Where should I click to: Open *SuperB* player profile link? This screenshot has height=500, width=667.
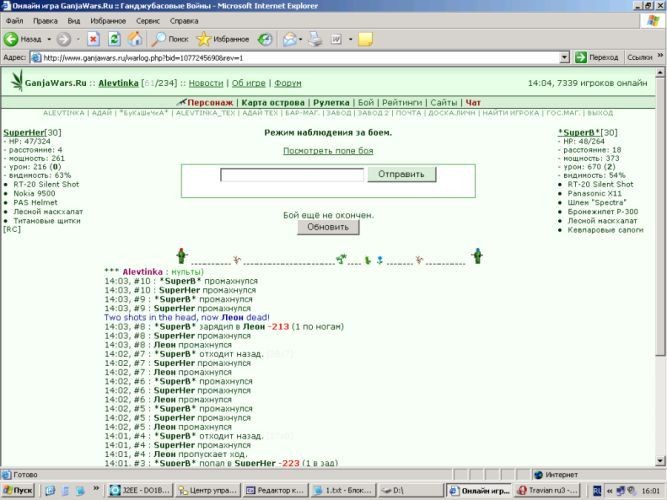click(x=579, y=132)
